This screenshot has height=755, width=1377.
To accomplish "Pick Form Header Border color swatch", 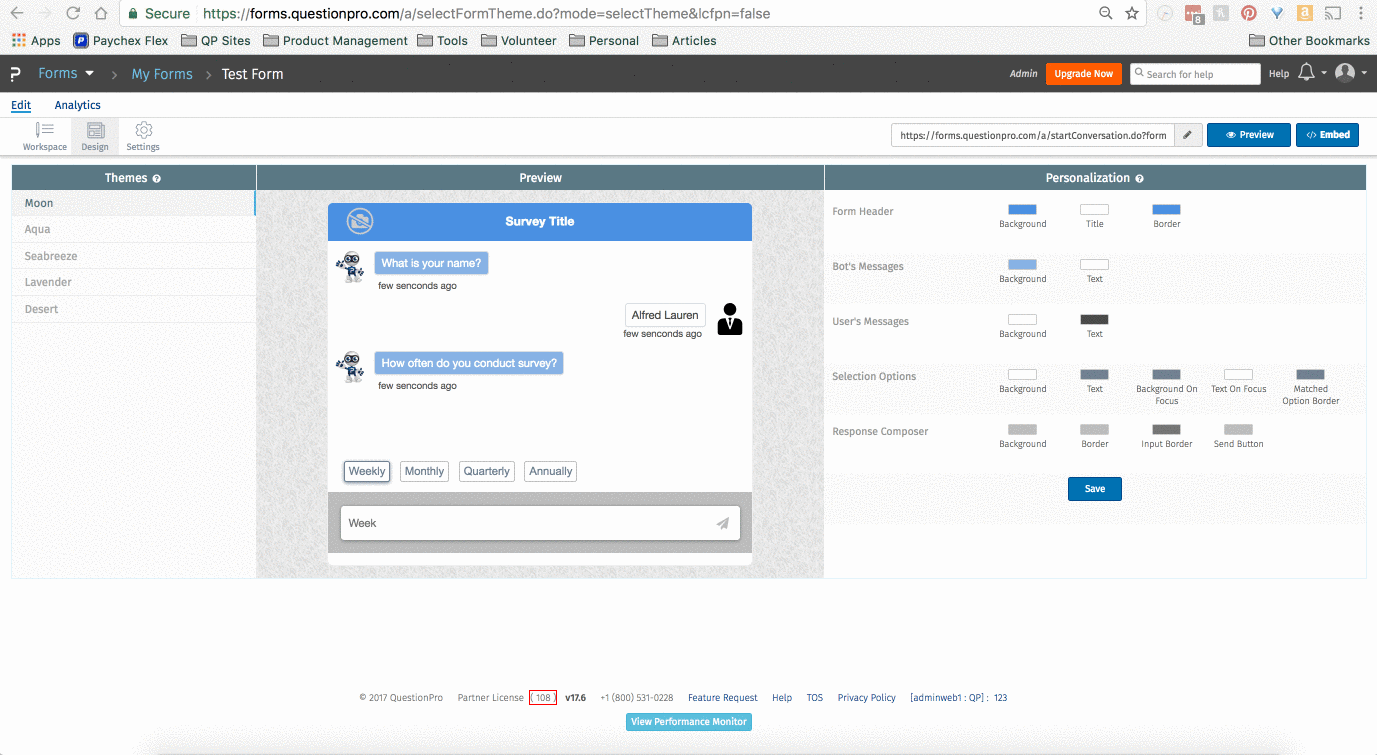I will point(1166,210).
